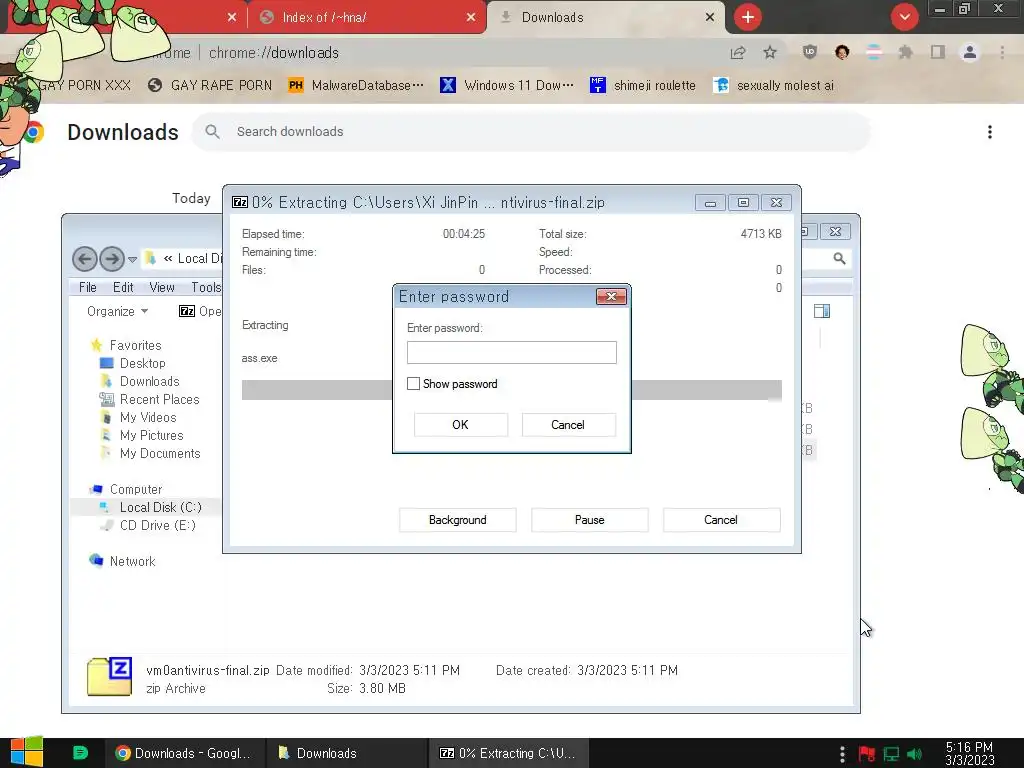Click the vm0antivirus-final.zip archive icon
This screenshot has height=768, width=1024.
[x=110, y=677]
